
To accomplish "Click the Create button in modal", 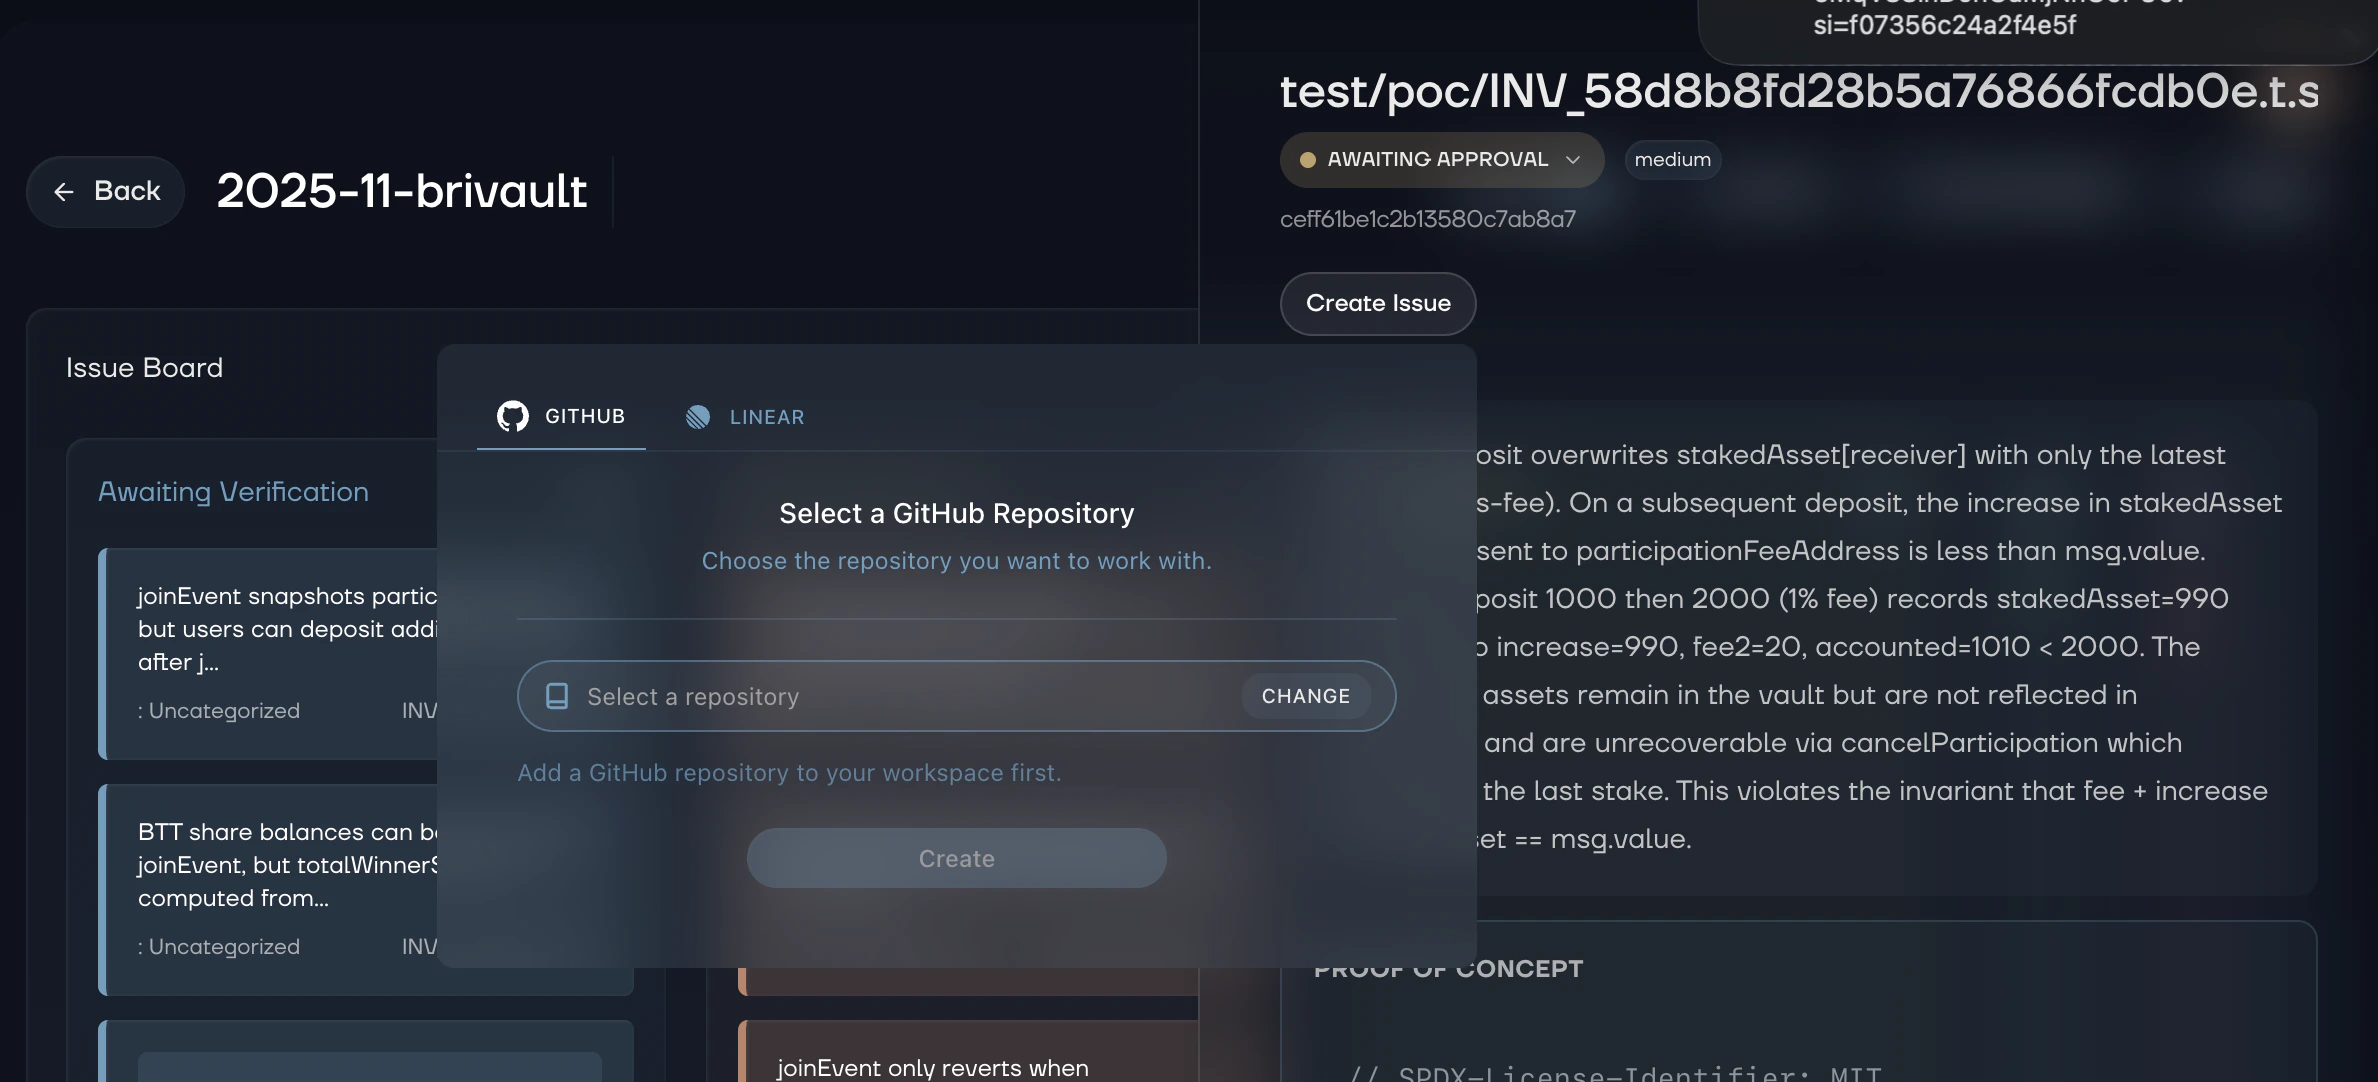I will click(956, 858).
